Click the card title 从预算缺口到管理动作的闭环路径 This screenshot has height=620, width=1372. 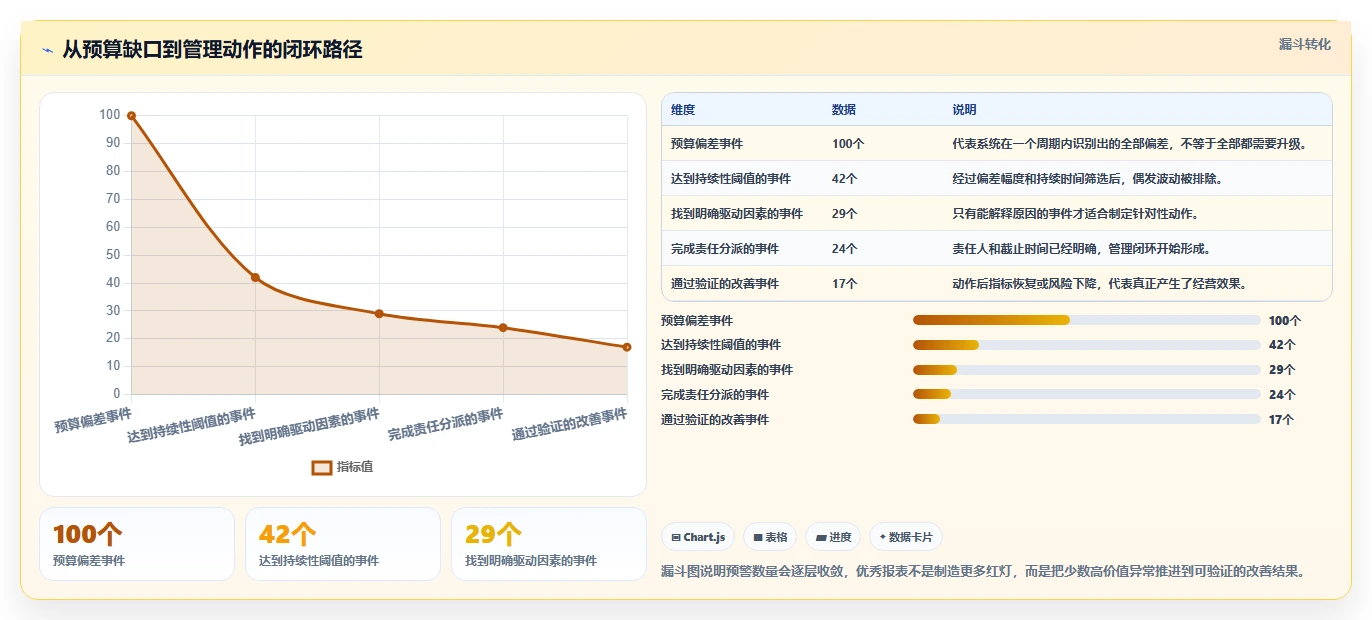tap(212, 50)
